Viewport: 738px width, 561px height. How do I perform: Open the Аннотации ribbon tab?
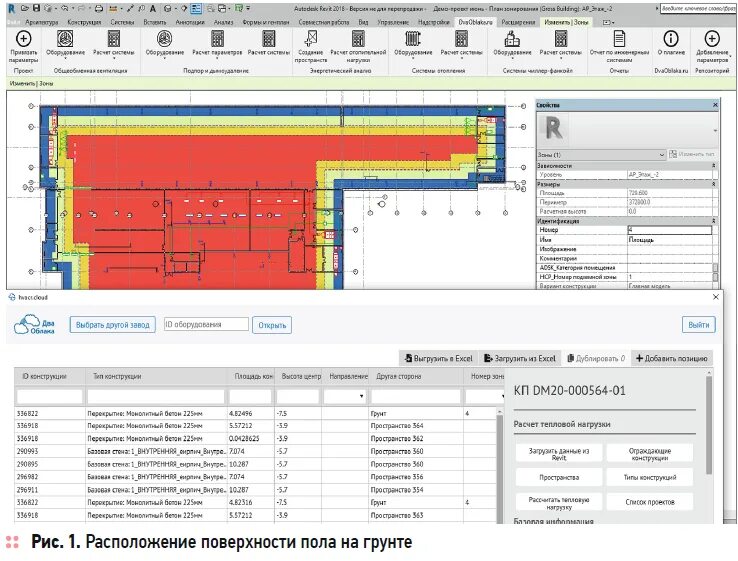[x=190, y=22]
